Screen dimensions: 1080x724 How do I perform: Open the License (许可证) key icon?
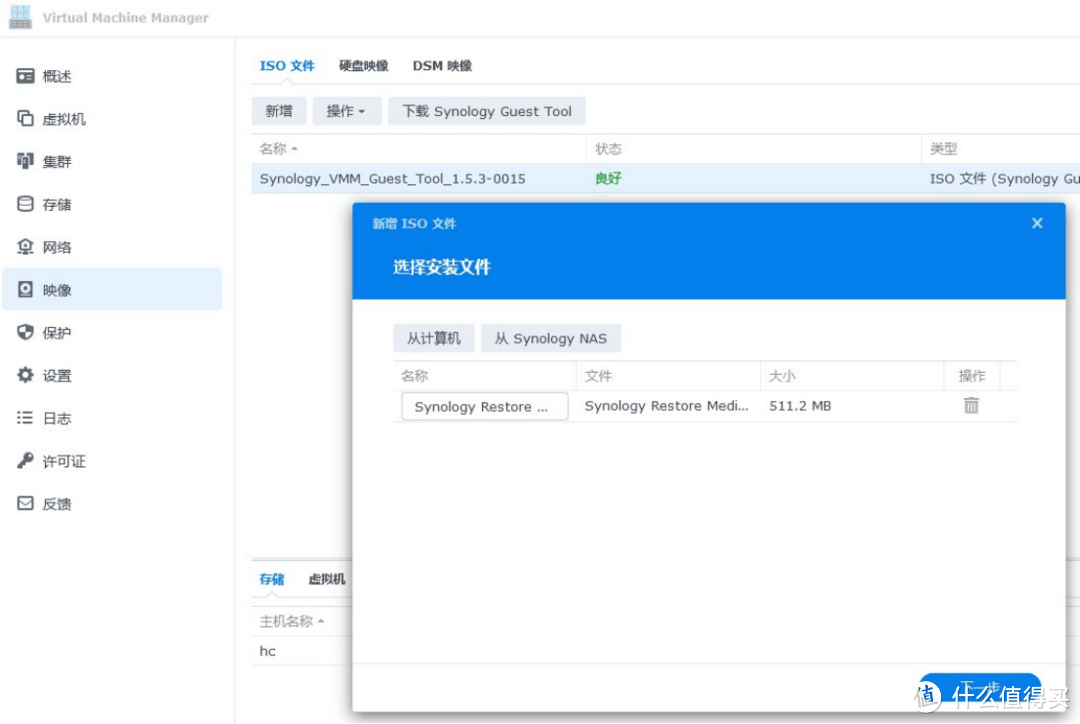tap(26, 461)
